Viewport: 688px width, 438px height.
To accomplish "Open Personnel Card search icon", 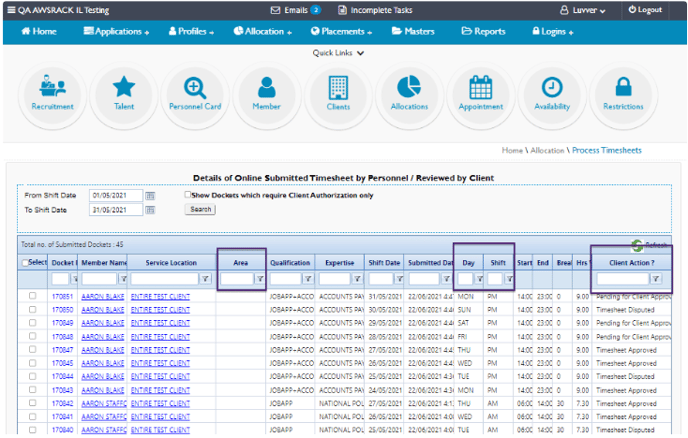I will 195,88.
